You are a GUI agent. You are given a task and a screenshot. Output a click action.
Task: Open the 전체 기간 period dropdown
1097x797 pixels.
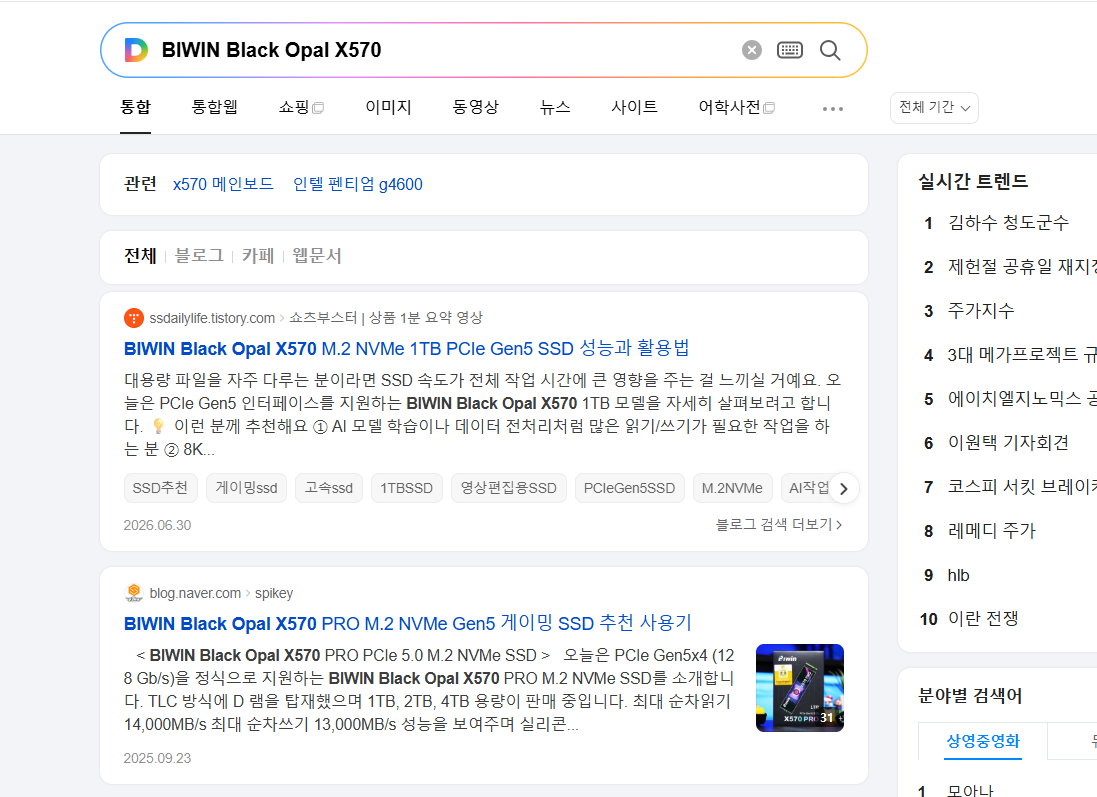point(934,108)
